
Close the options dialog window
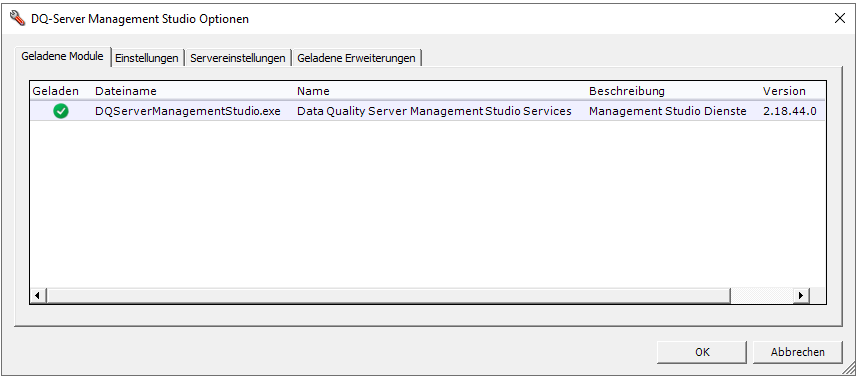839,19
